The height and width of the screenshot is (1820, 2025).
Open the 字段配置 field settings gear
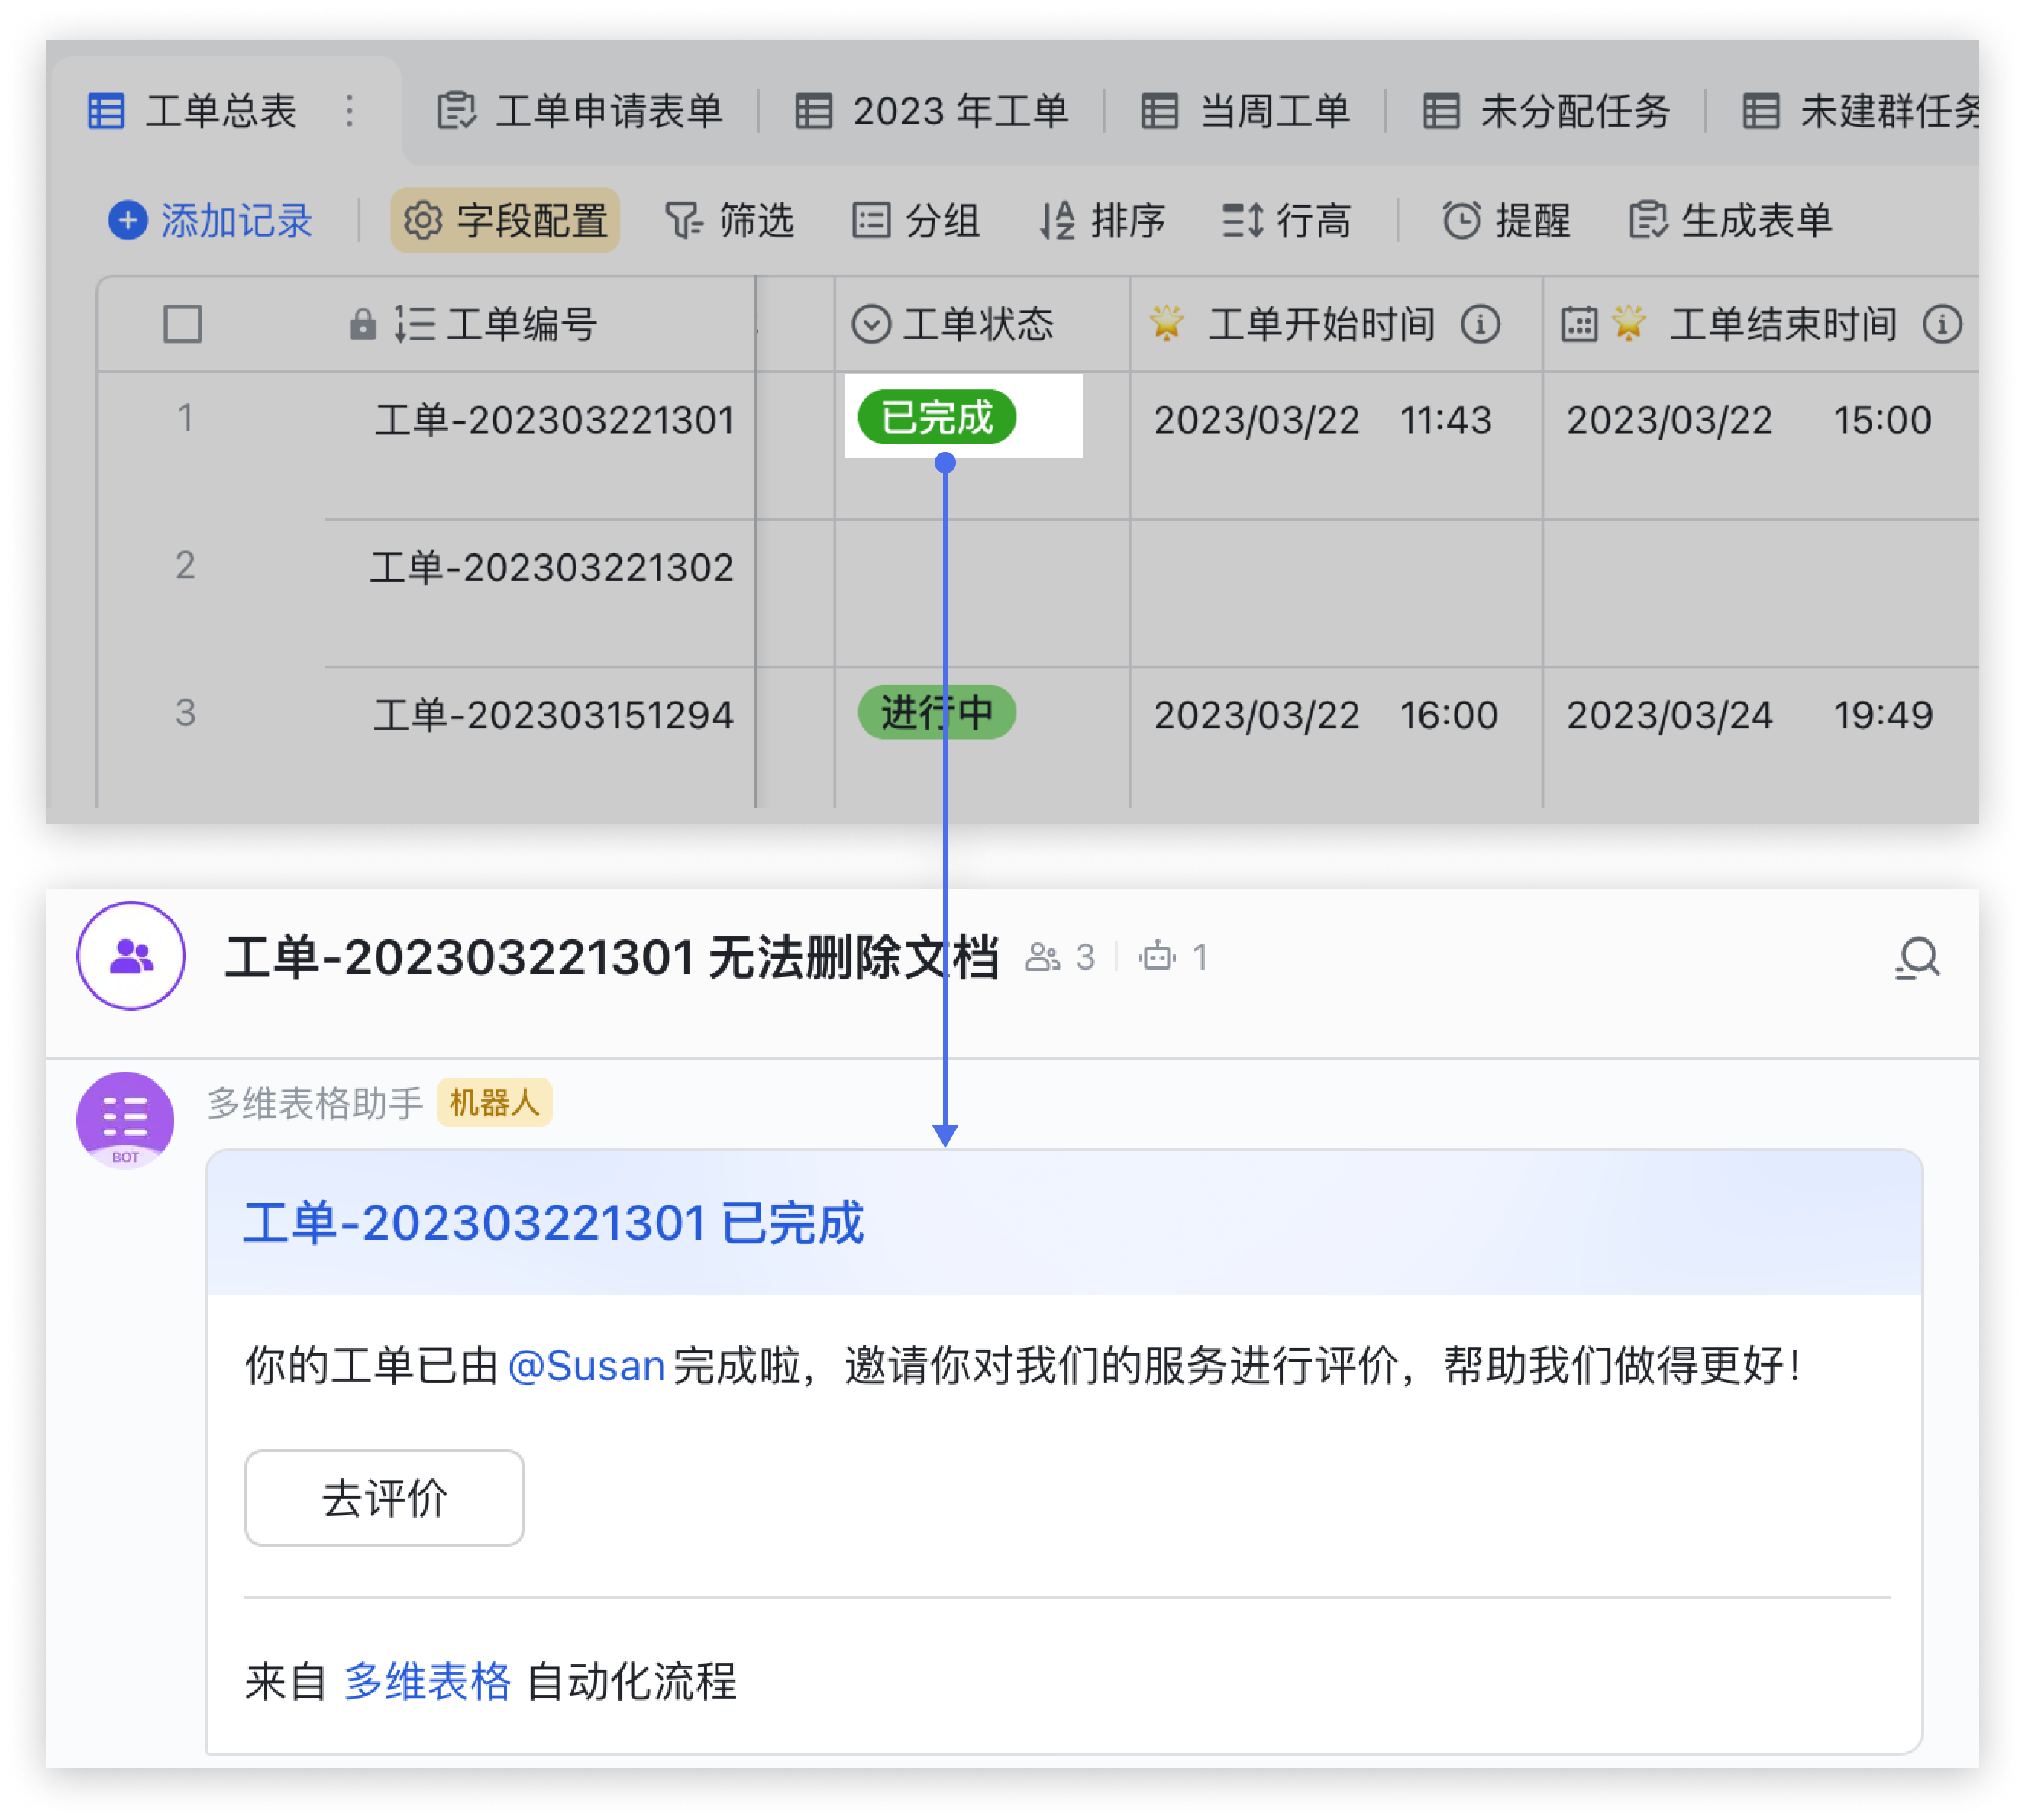coord(505,222)
